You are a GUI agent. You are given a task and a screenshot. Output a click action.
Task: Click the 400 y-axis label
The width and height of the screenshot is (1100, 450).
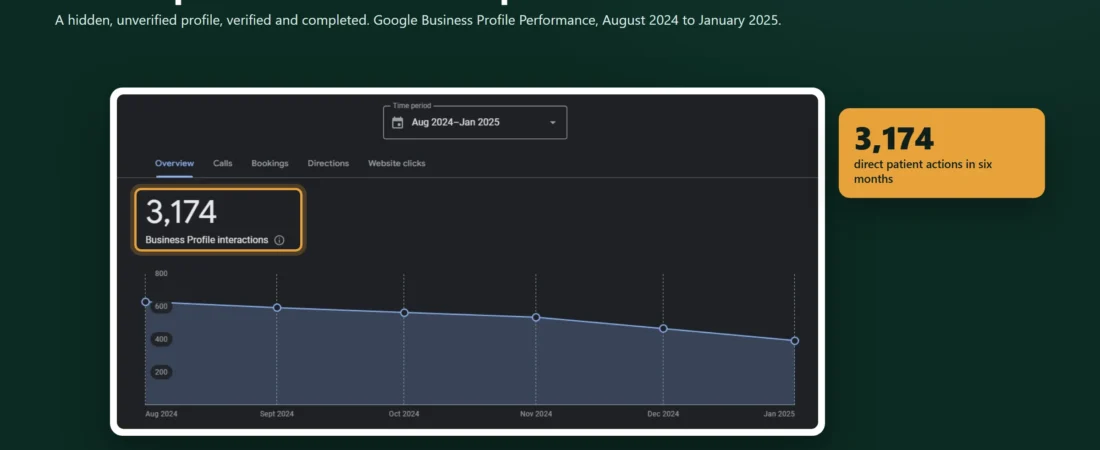point(161,339)
